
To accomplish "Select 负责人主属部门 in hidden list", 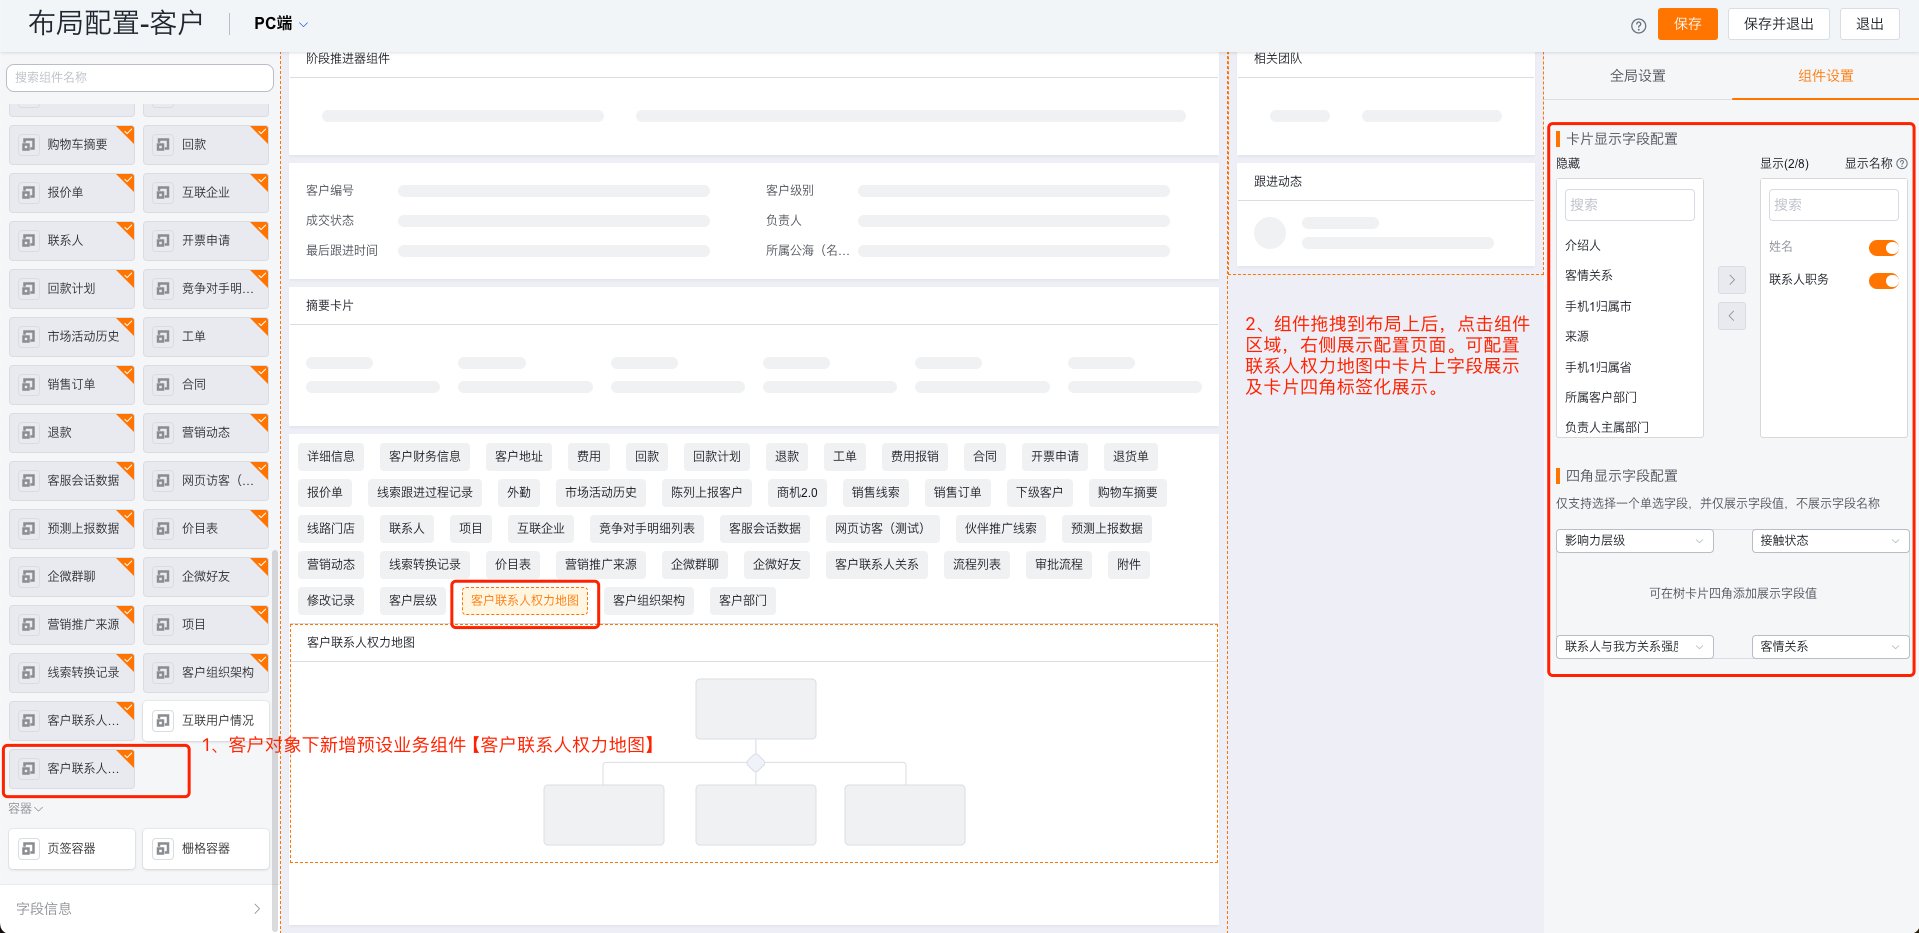I will 1607,428.
